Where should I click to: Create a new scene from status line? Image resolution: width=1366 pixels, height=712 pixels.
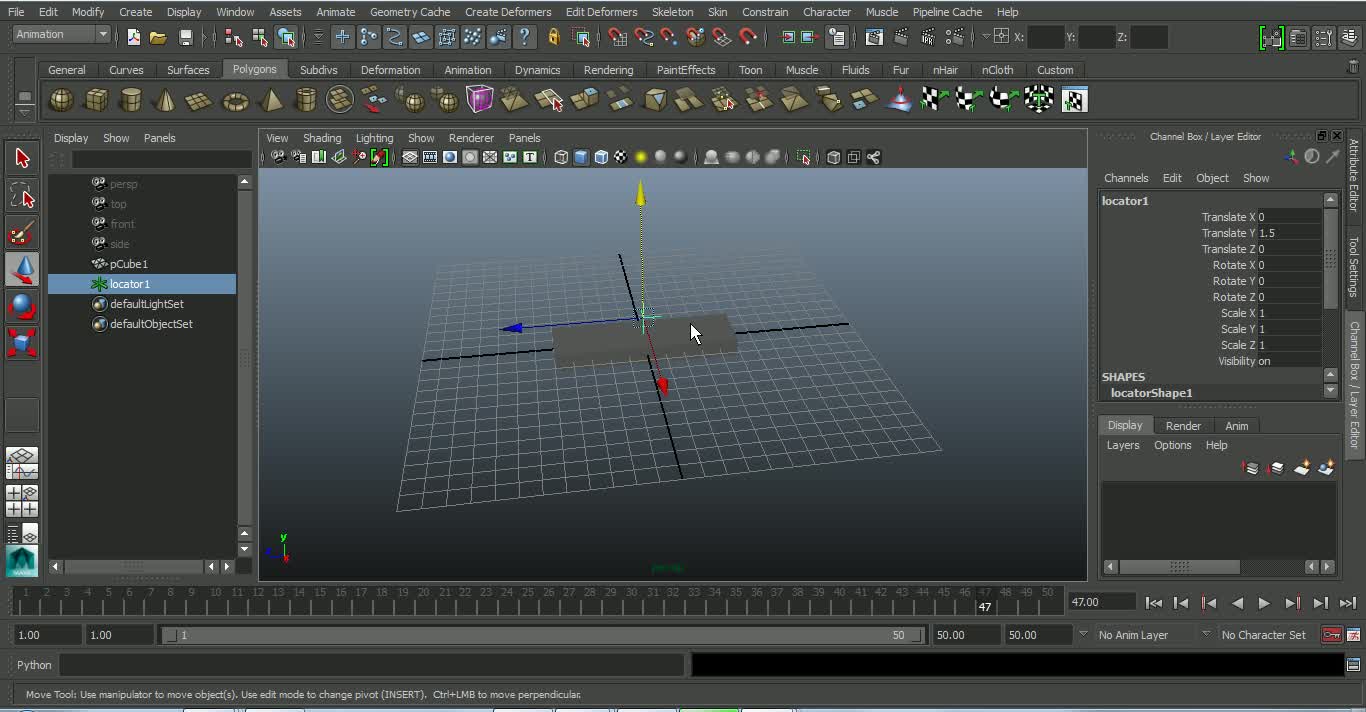point(133,37)
